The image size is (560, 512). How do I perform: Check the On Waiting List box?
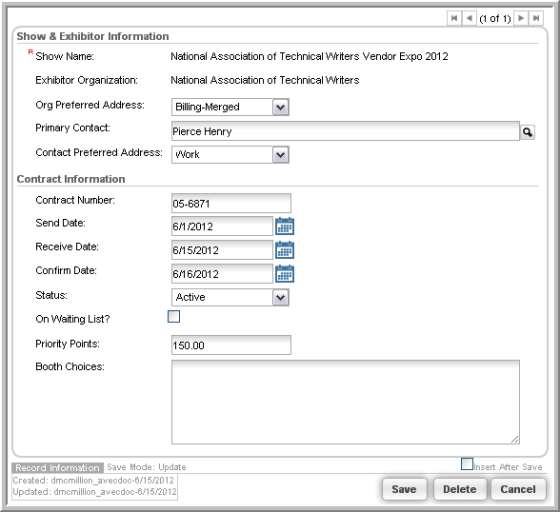(x=174, y=317)
